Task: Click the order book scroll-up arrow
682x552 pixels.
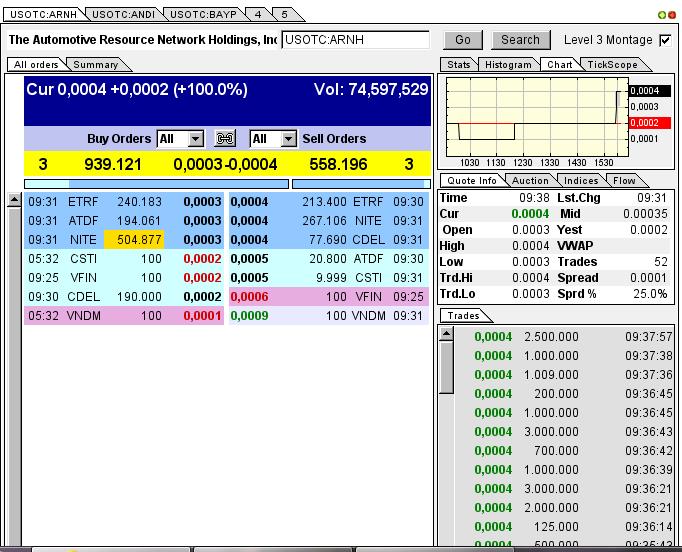Action: pos(14,200)
